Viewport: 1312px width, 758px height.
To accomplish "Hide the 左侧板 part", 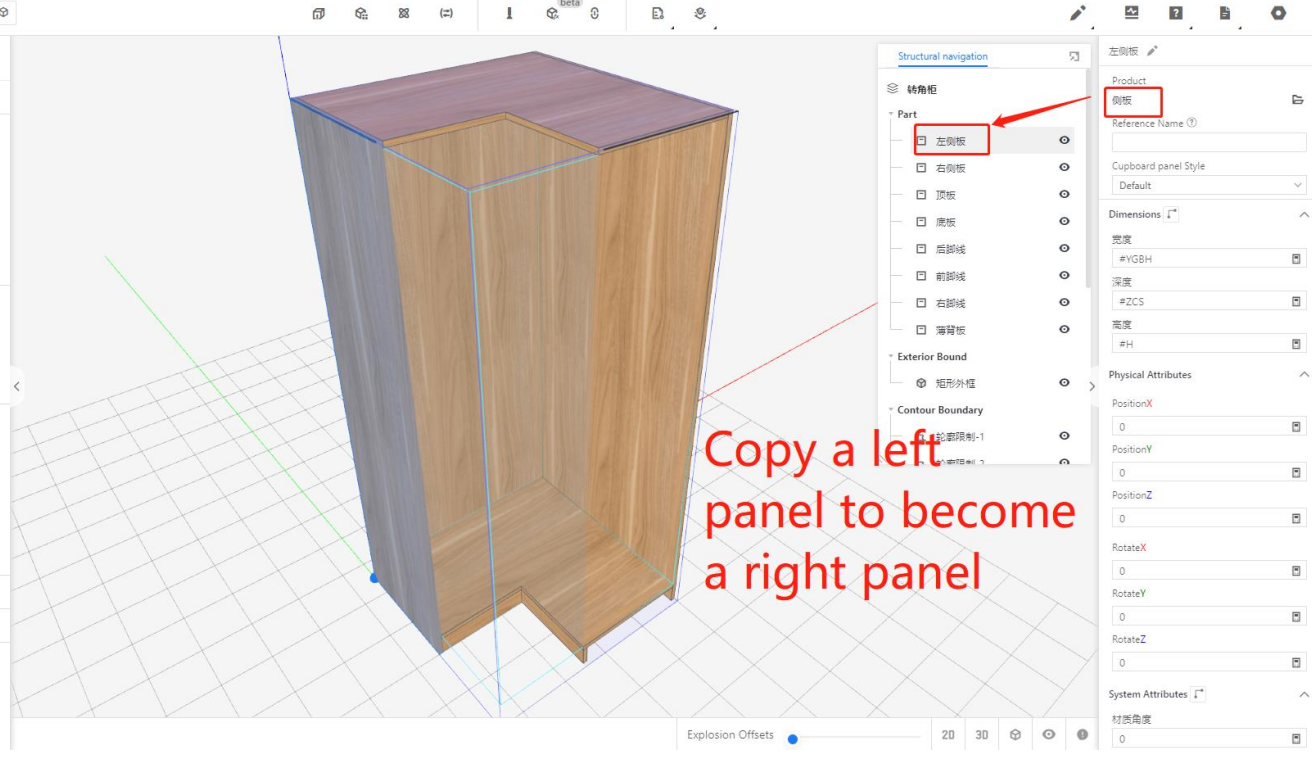I will click(x=1064, y=141).
